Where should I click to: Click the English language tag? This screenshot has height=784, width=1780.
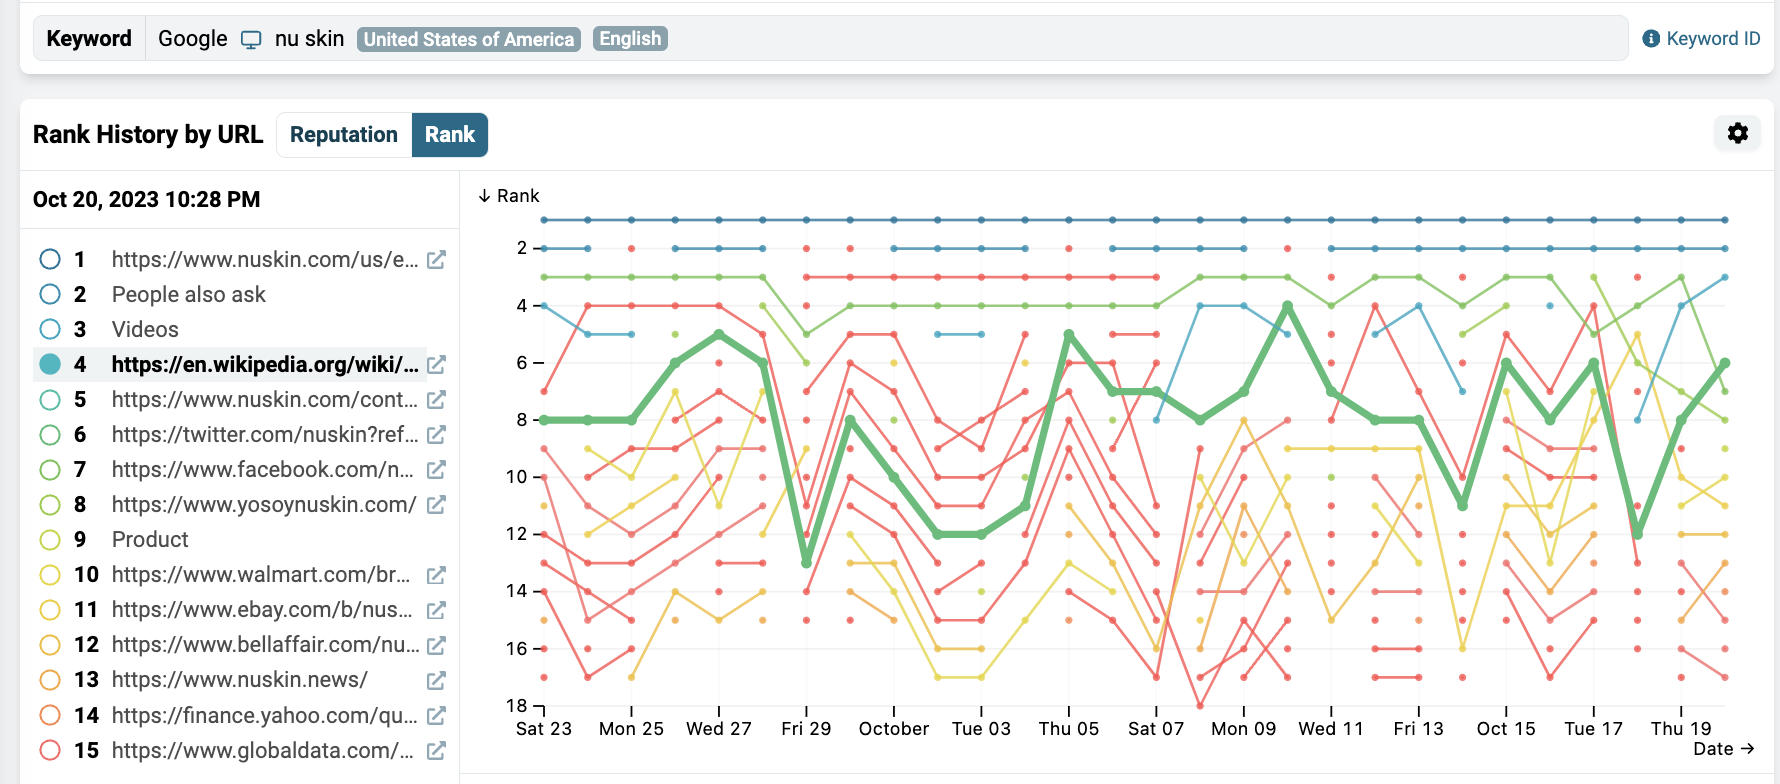coord(630,39)
